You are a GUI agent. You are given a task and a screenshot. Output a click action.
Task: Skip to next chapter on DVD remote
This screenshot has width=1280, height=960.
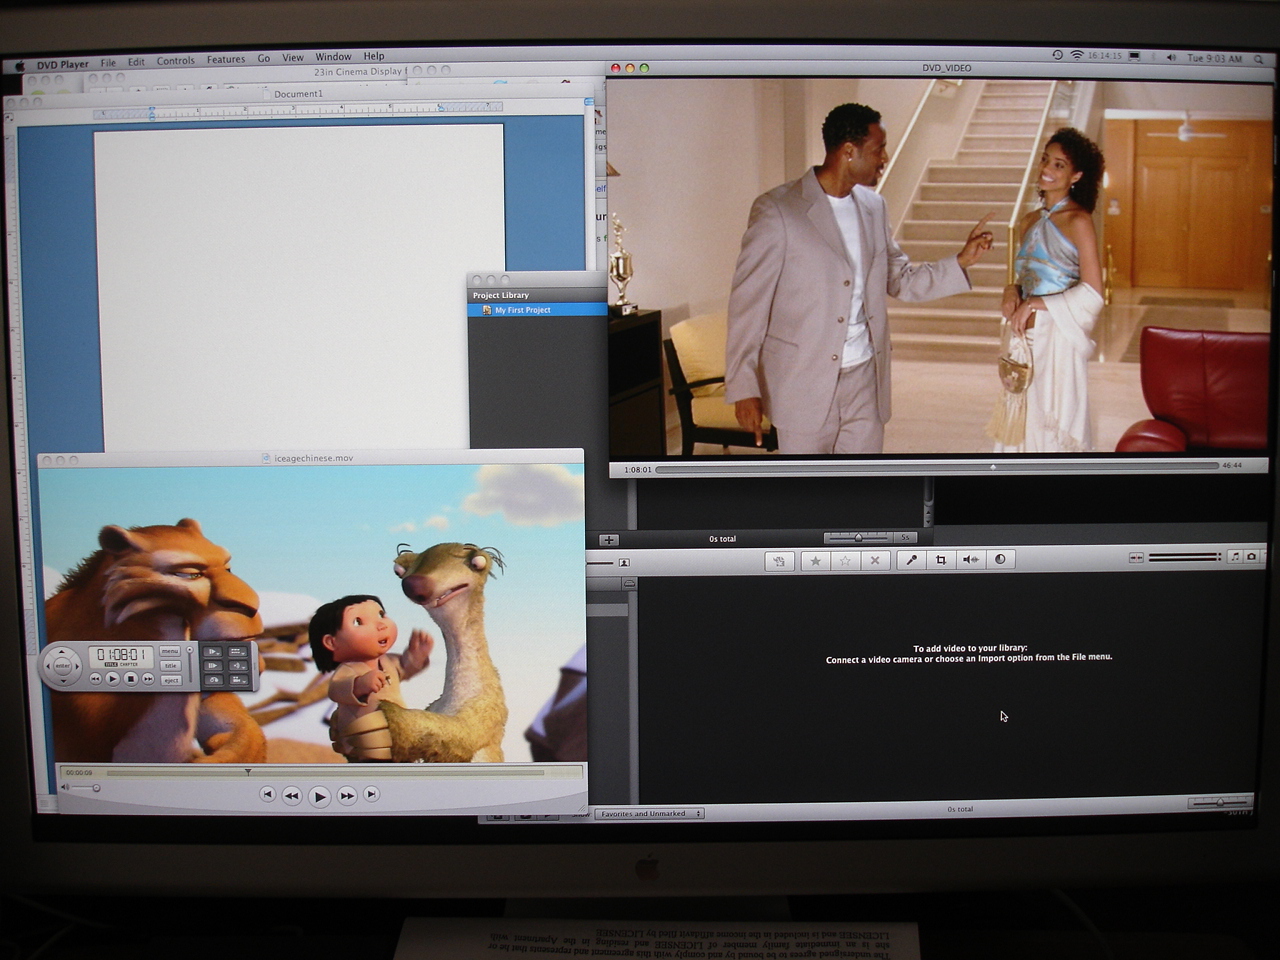click(x=148, y=679)
